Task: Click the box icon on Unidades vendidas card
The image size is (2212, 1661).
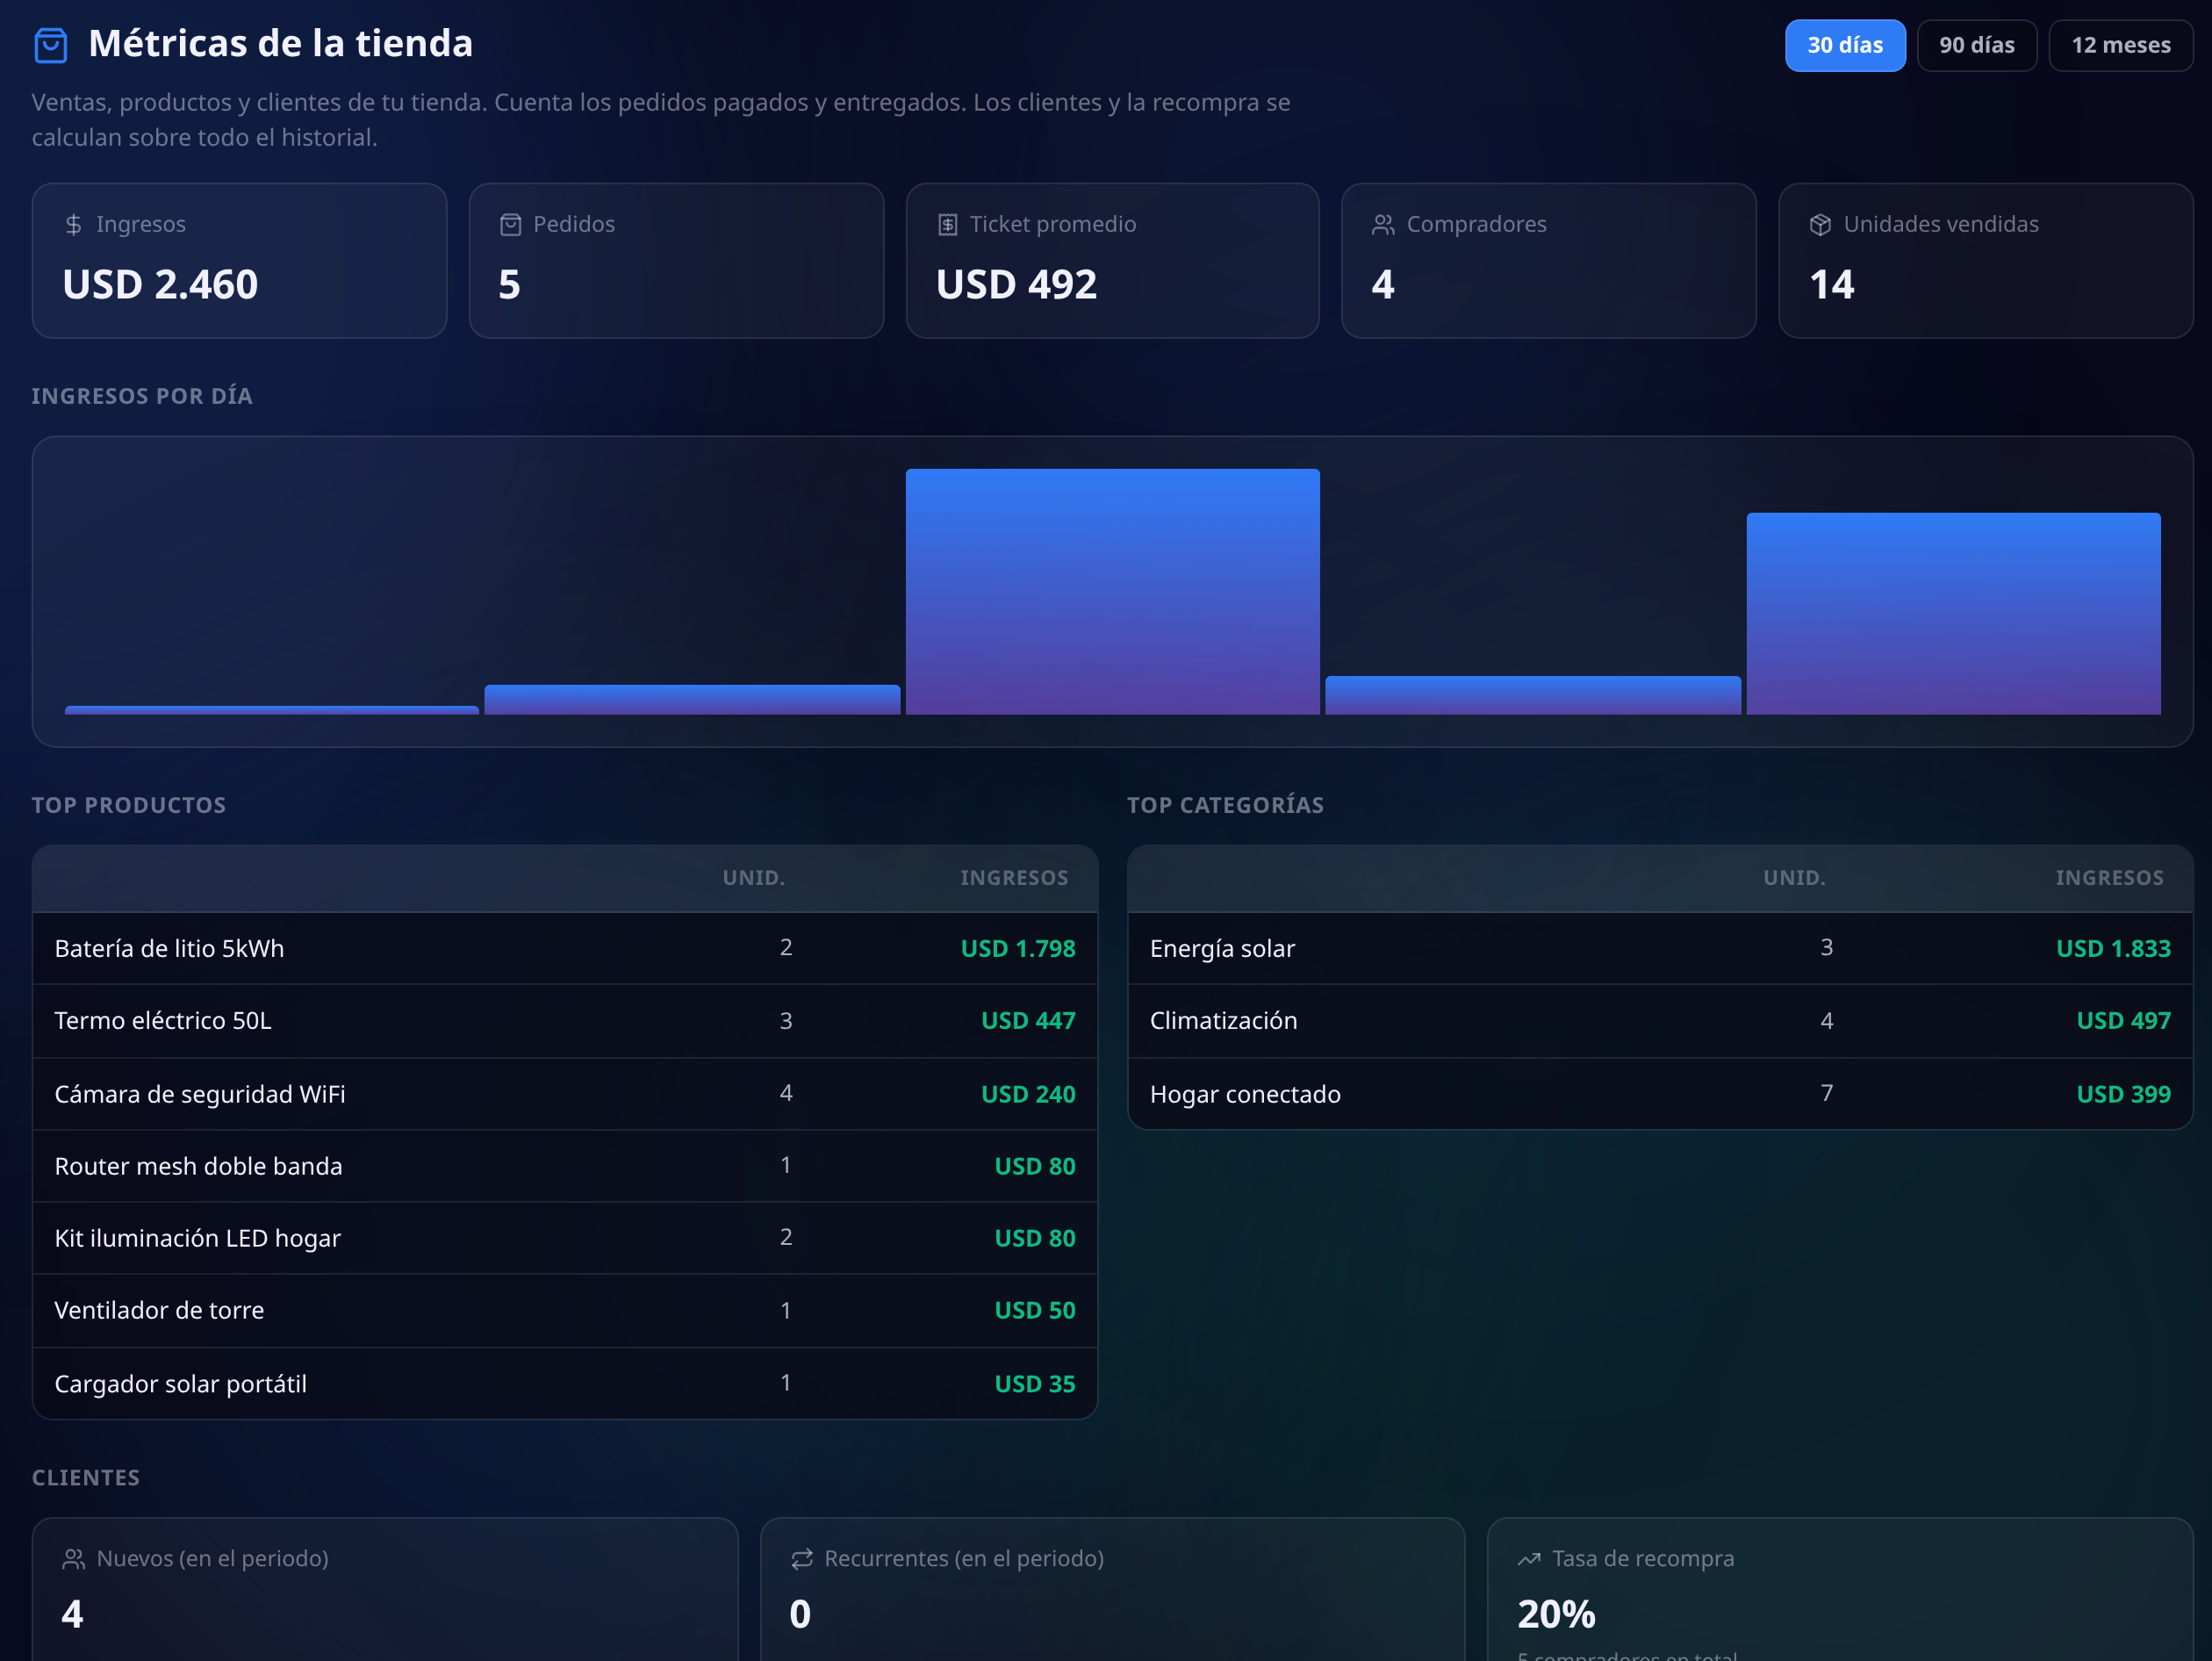Action: point(1820,225)
